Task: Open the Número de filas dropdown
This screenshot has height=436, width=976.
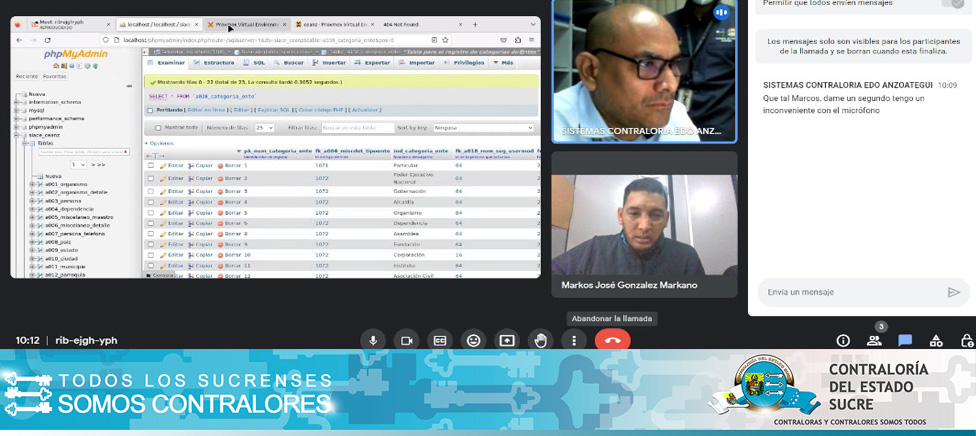Action: pyautogui.click(x=264, y=128)
